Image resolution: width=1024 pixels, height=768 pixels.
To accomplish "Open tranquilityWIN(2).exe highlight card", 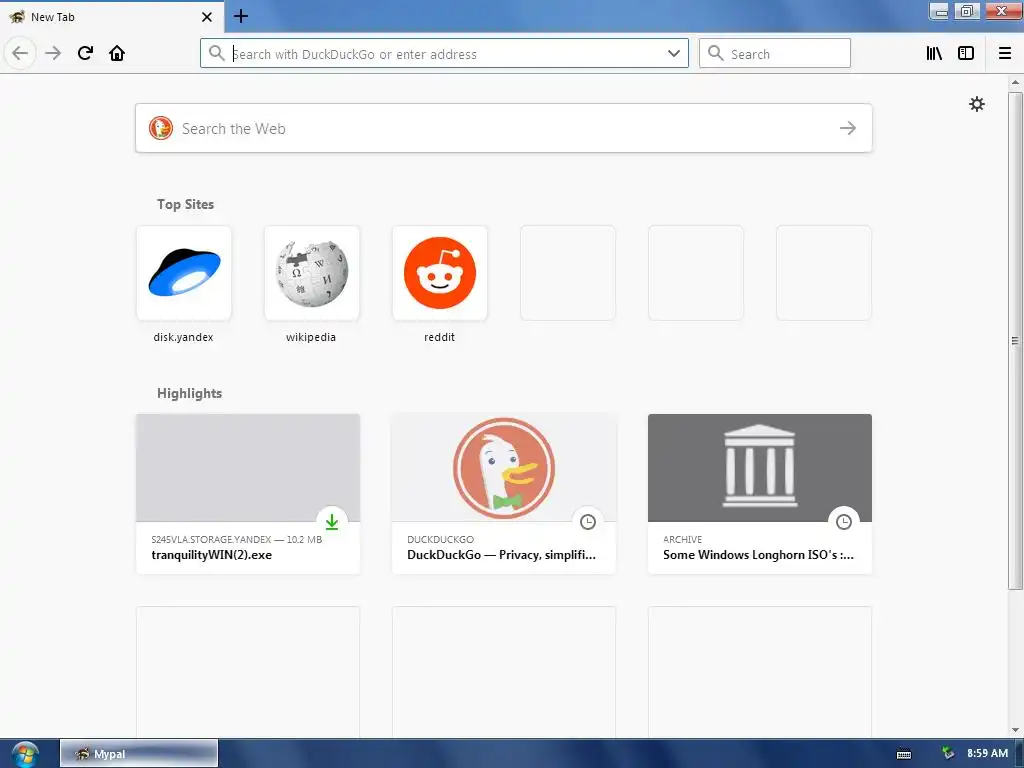I will click(248, 494).
